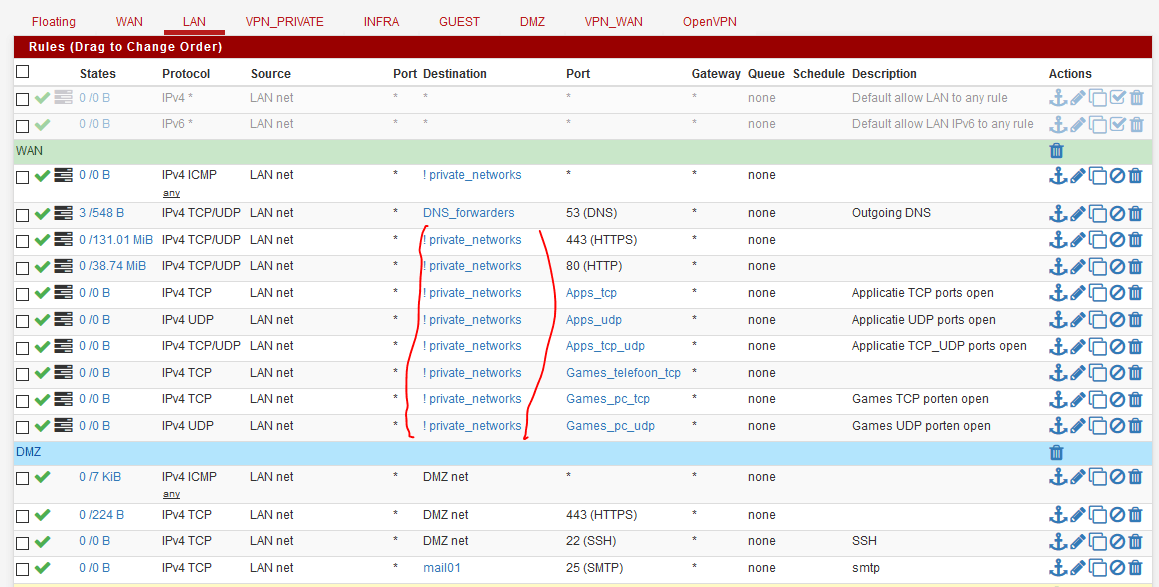This screenshot has width=1159, height=587.
Task: Click the 443 (HTTPS) port in DMZ net row
Action: click(601, 515)
